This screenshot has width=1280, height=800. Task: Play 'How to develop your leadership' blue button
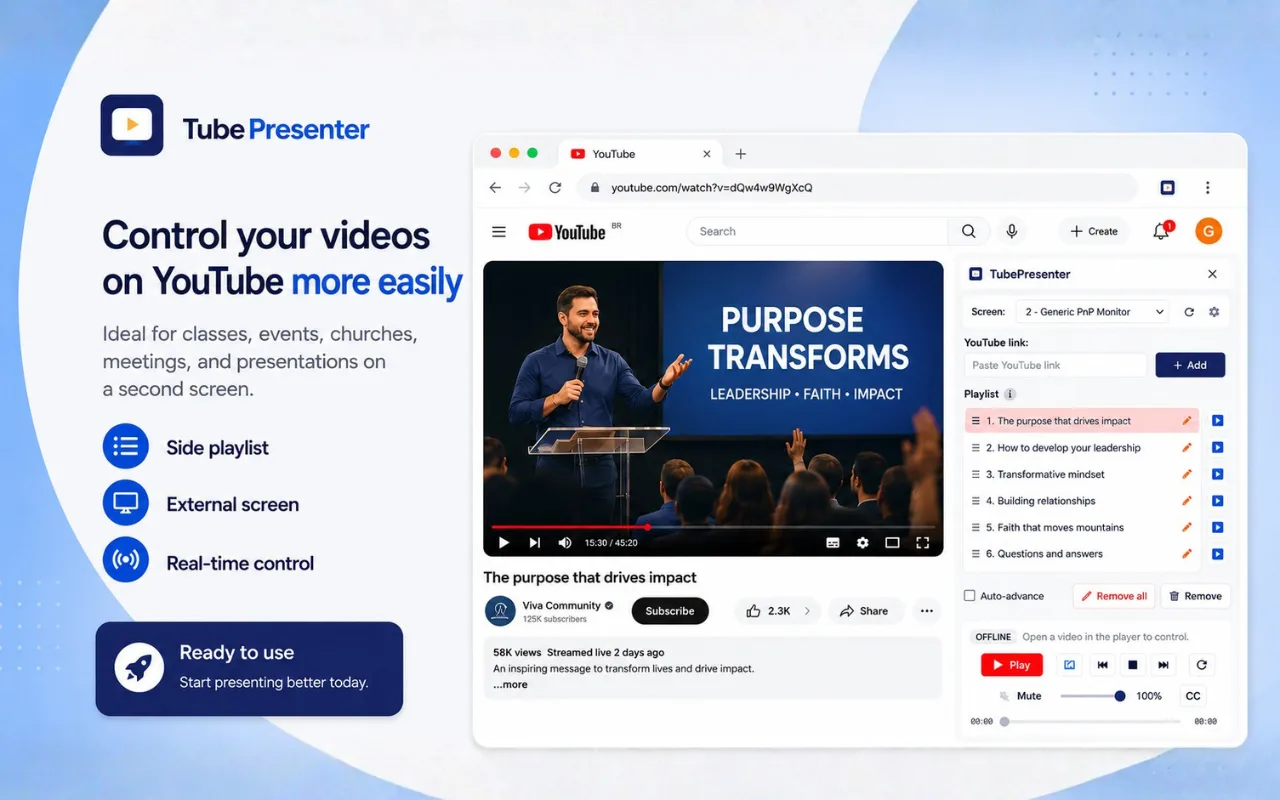pos(1217,448)
